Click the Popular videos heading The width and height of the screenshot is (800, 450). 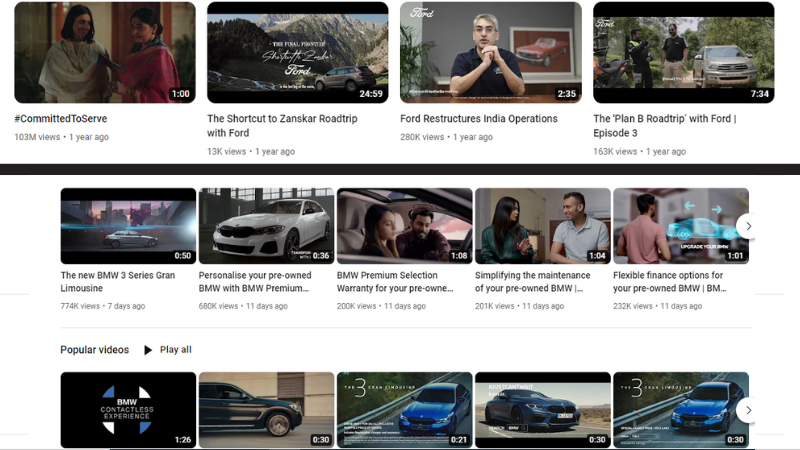[x=94, y=349]
